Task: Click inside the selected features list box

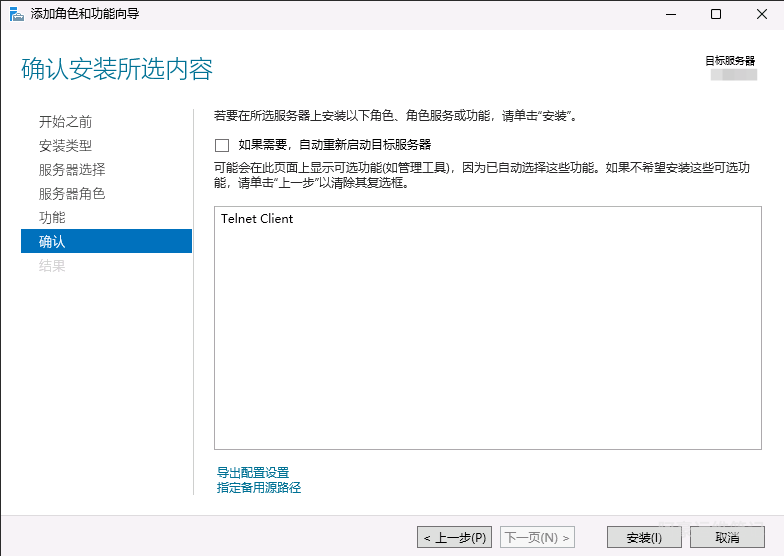Action: [x=488, y=328]
